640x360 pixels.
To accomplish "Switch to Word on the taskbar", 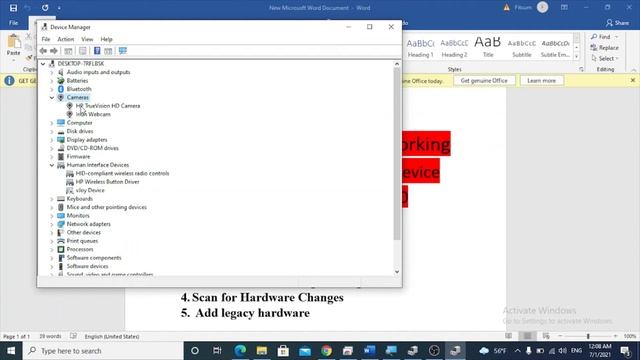I will click(369, 351).
